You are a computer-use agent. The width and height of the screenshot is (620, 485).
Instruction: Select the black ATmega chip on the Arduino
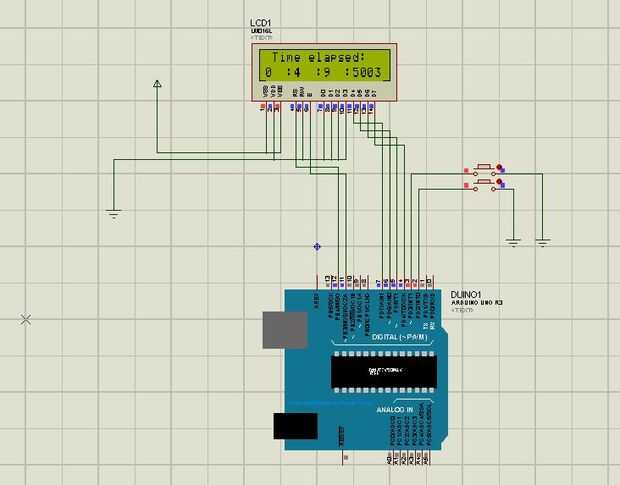click(x=384, y=371)
